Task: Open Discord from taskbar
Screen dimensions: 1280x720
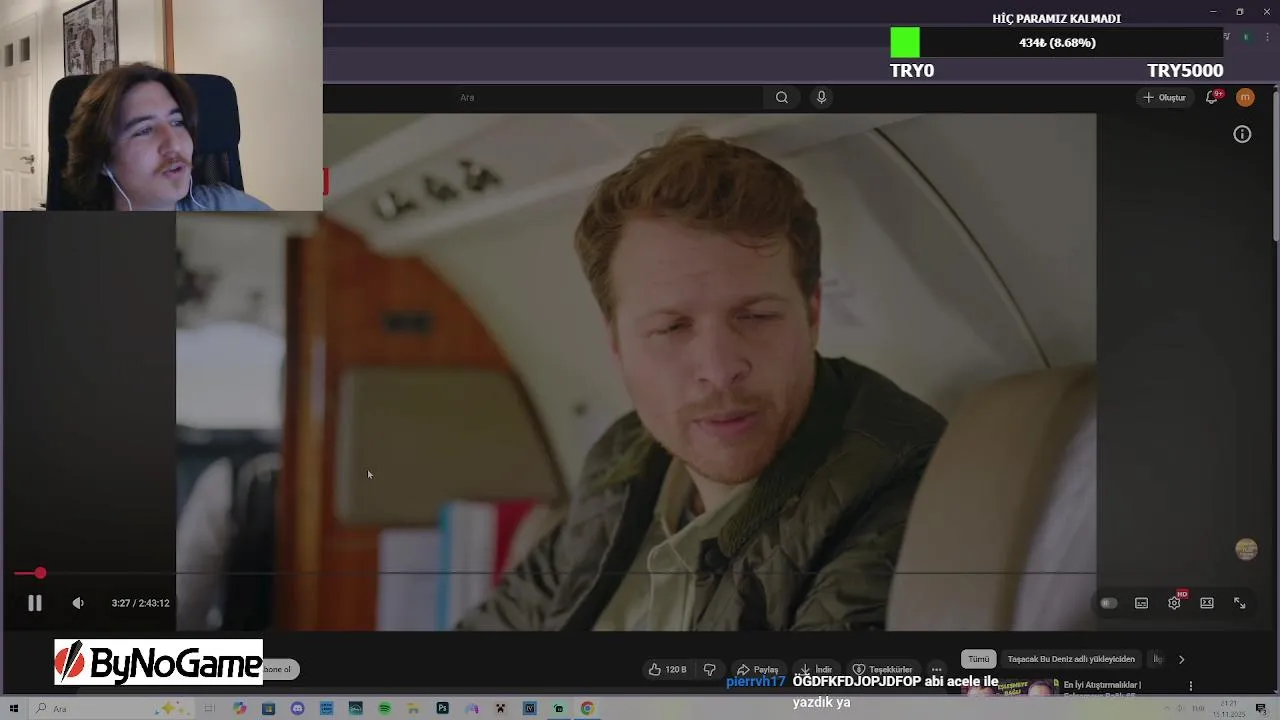Action: point(297,708)
